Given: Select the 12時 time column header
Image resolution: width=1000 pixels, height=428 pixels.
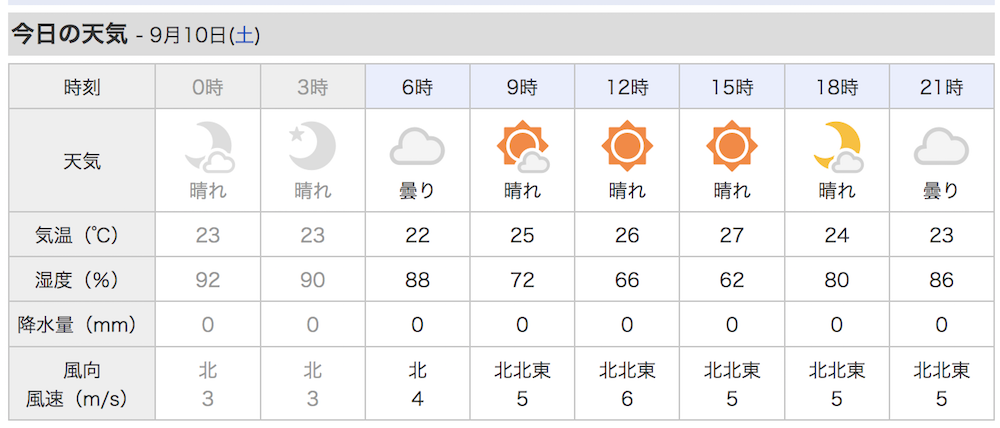Looking at the screenshot, I should tap(627, 87).
